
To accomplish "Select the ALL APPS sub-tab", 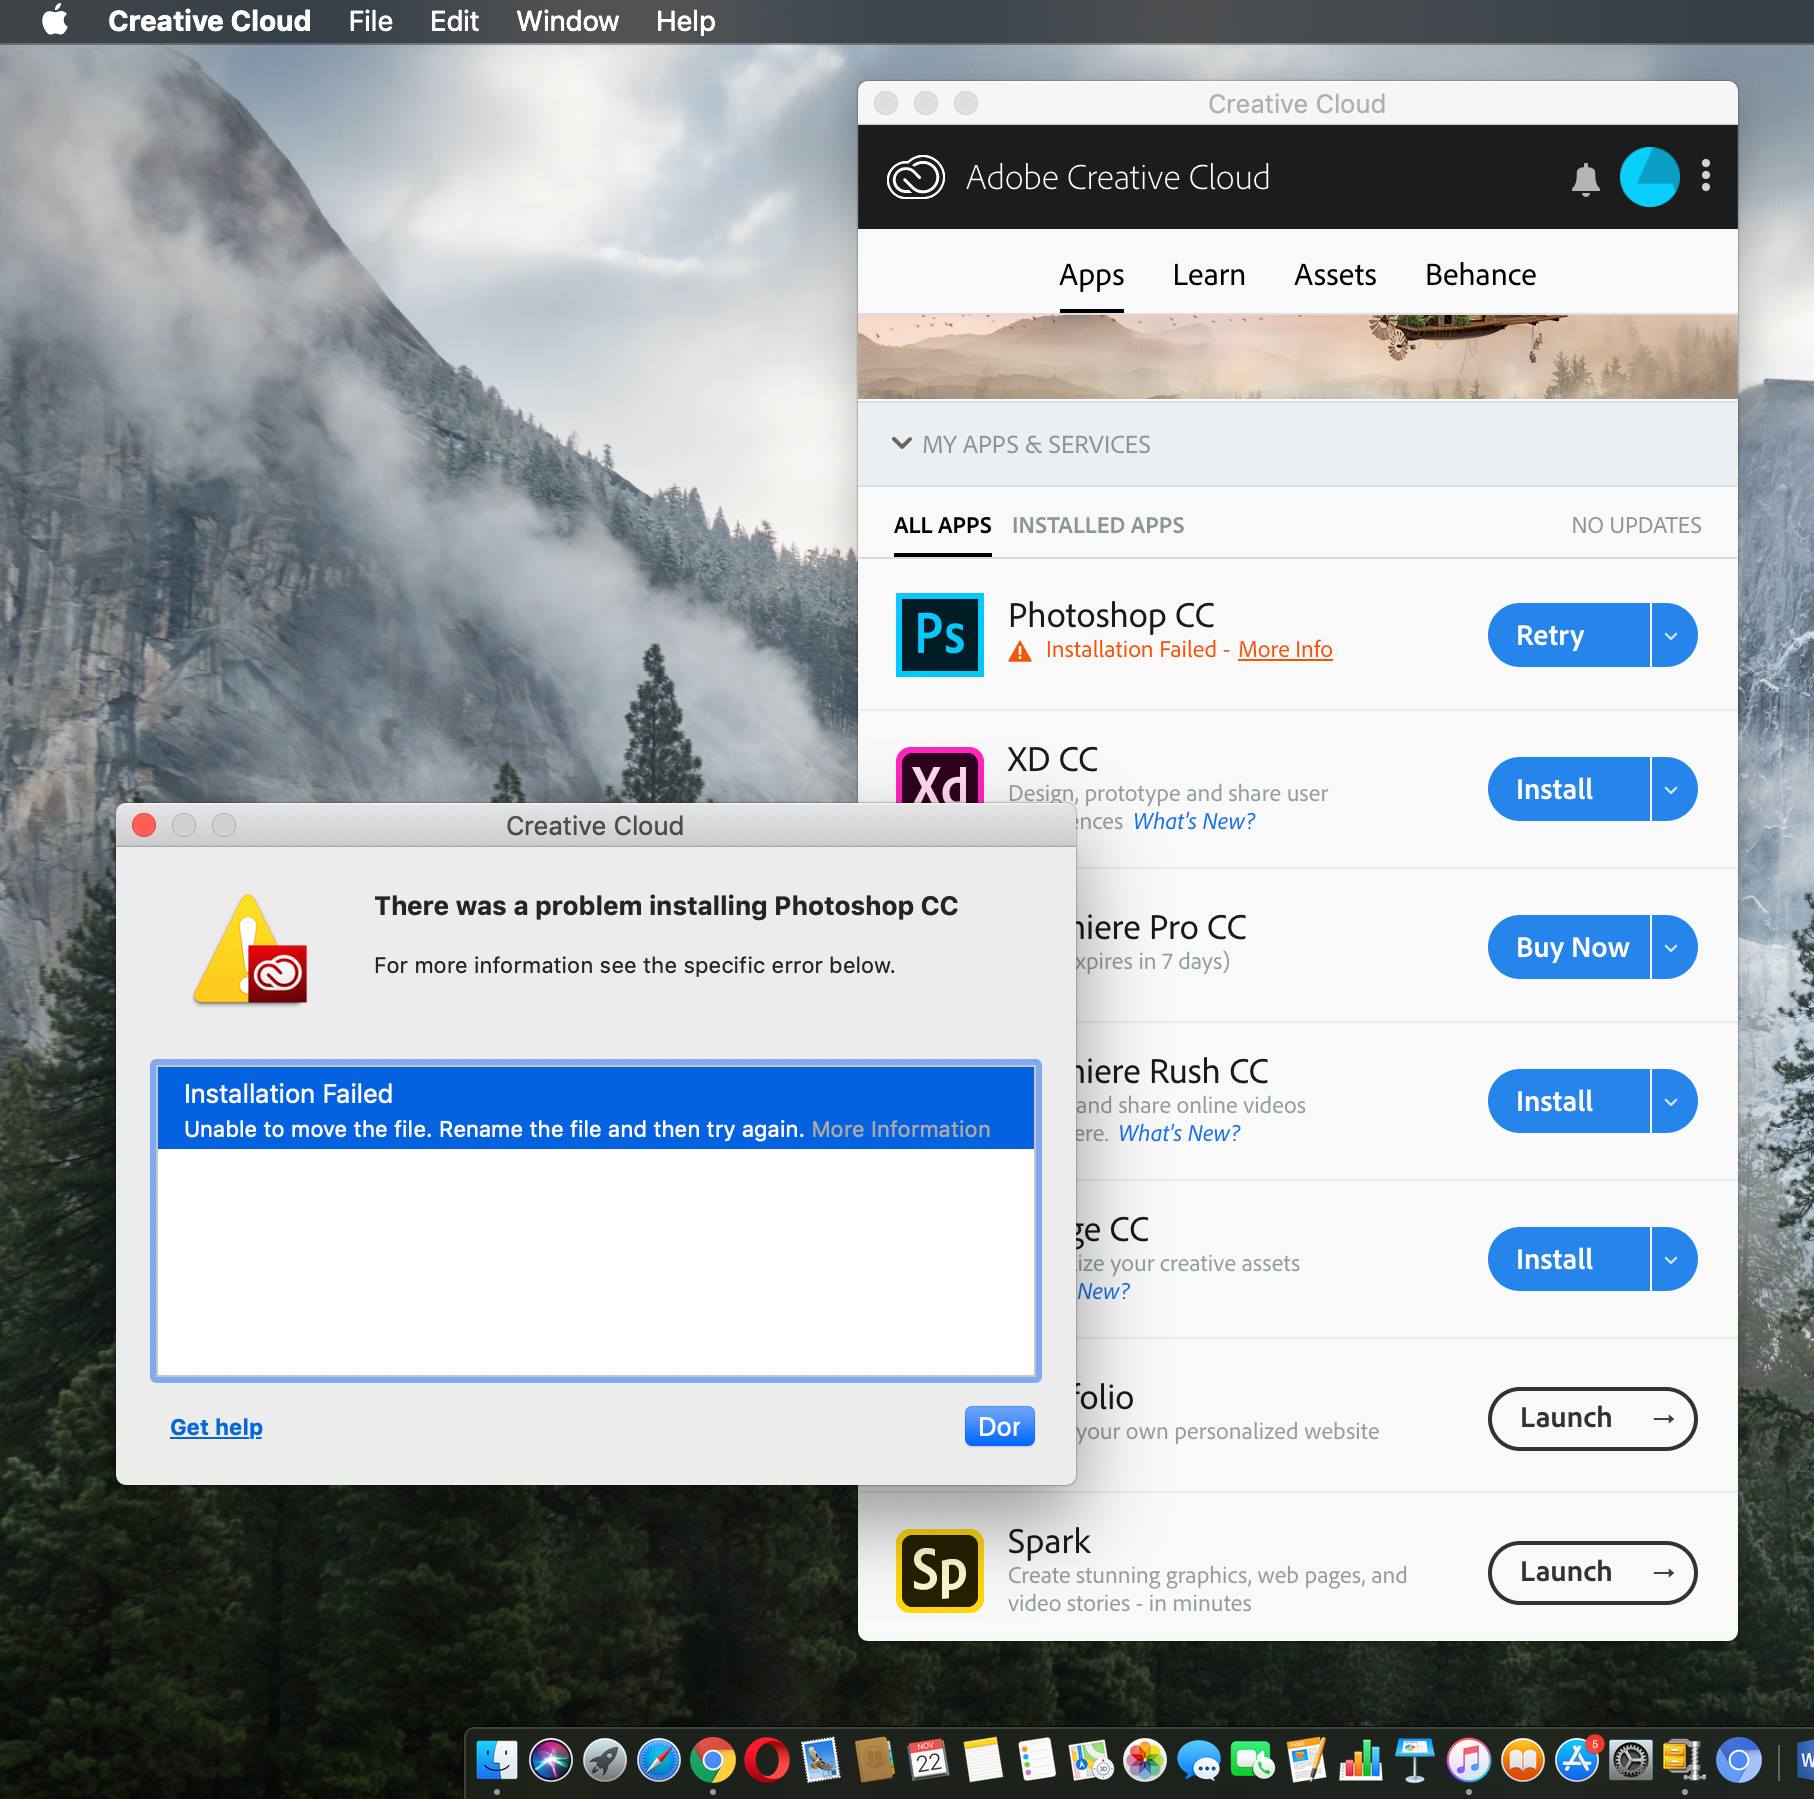I will (x=942, y=526).
